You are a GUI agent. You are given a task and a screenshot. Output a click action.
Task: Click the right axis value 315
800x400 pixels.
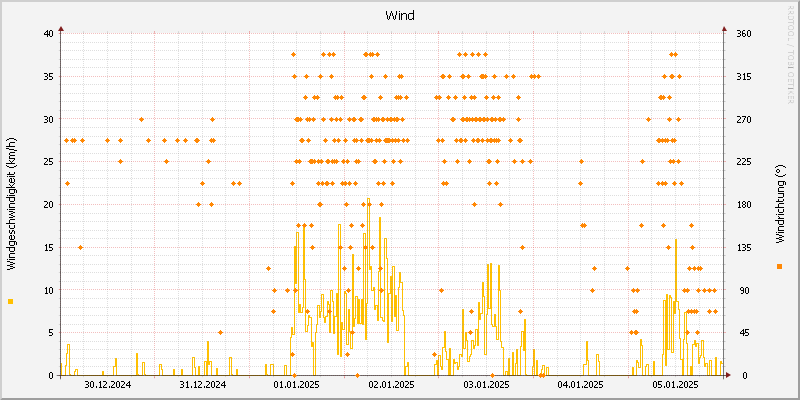pyautogui.click(x=744, y=77)
